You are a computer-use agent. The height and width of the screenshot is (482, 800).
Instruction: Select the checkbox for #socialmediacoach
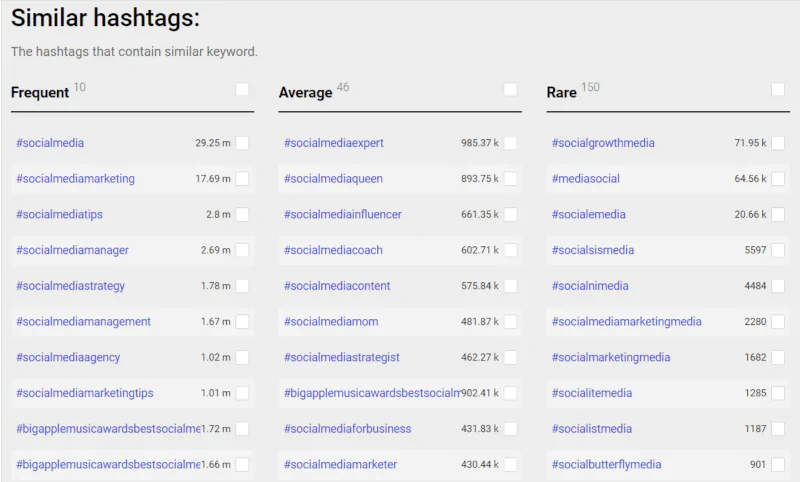[510, 250]
